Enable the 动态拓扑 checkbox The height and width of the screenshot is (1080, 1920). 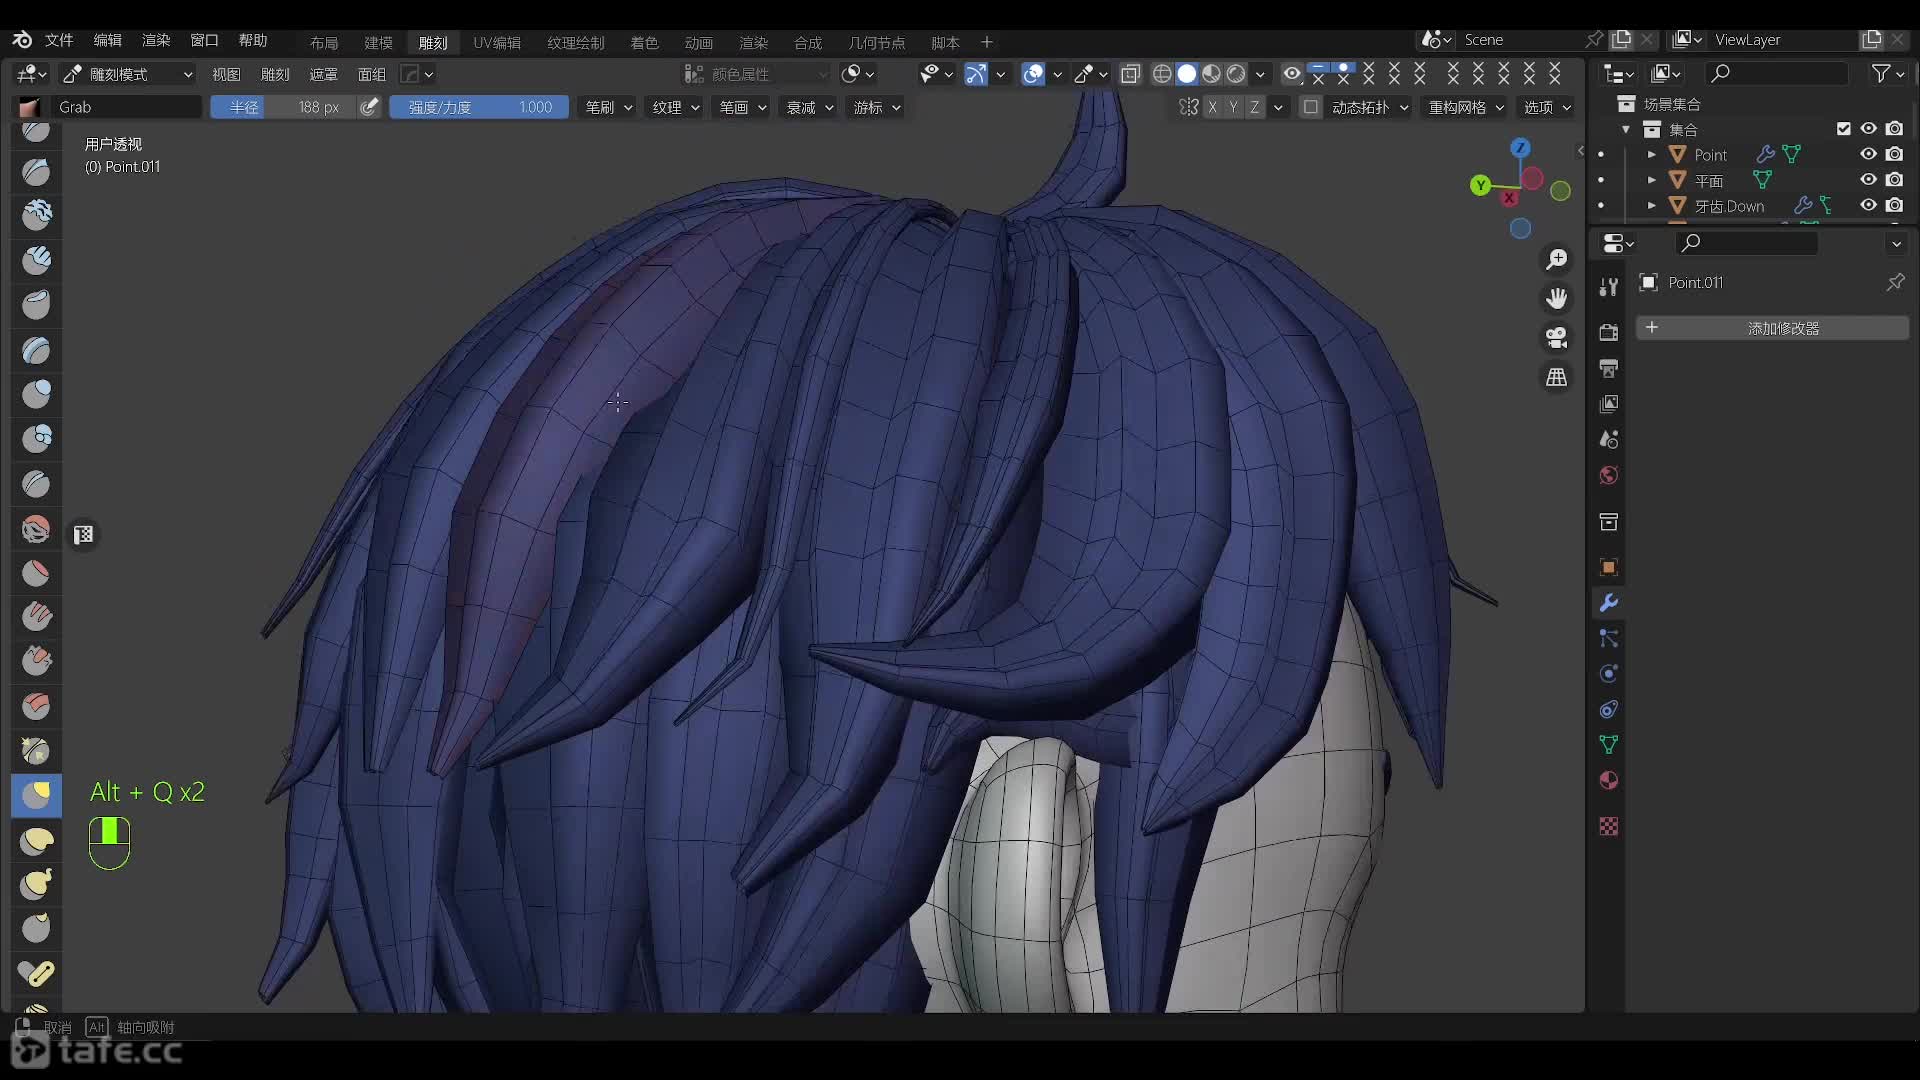click(x=1310, y=107)
